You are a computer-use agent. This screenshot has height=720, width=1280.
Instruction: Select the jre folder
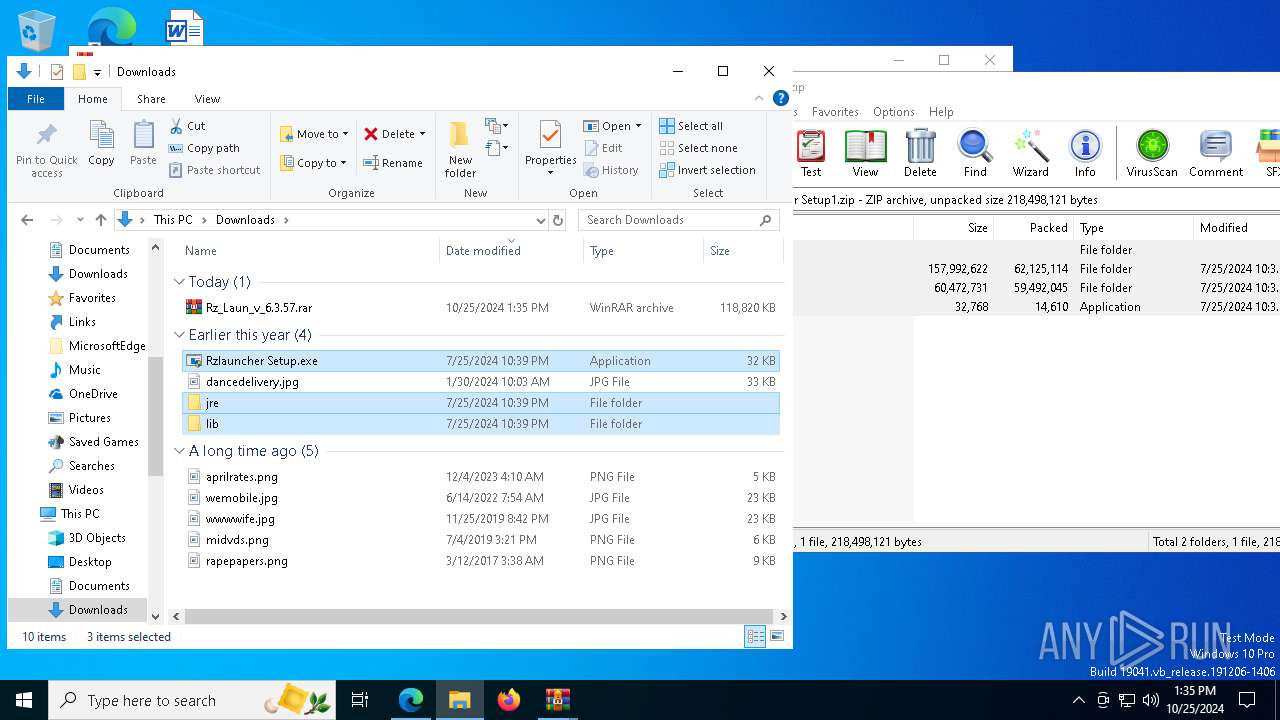(x=480, y=403)
